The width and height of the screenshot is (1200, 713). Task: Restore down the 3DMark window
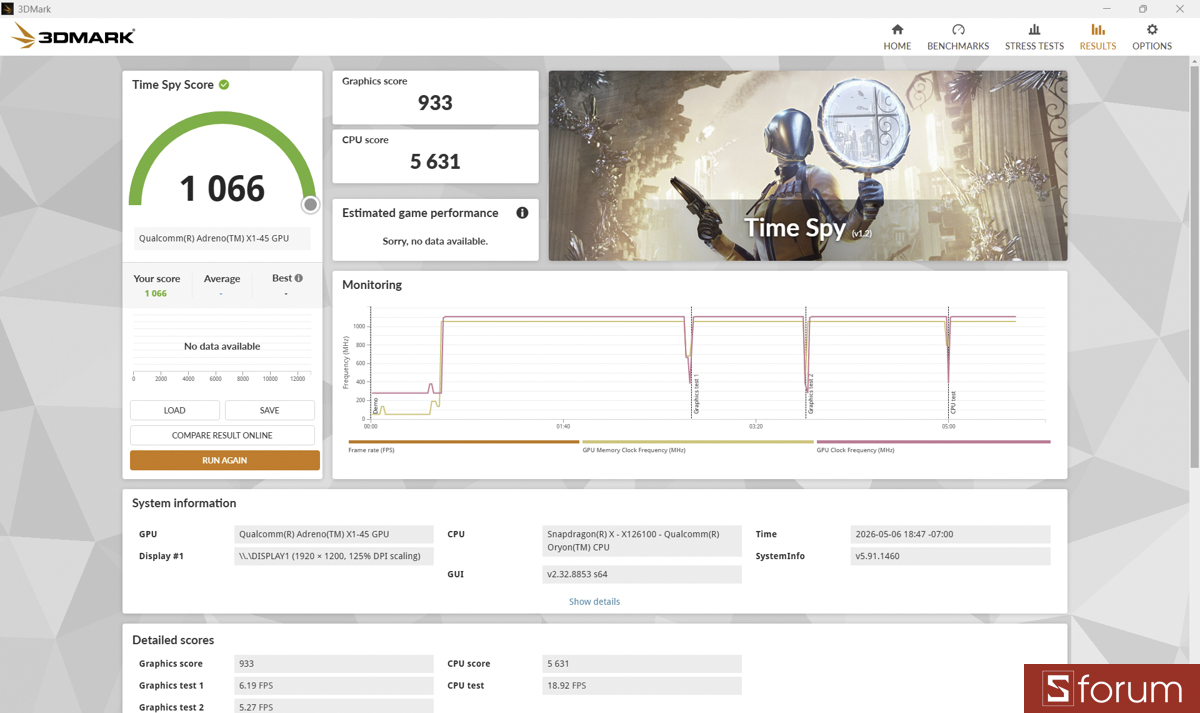[1143, 9]
